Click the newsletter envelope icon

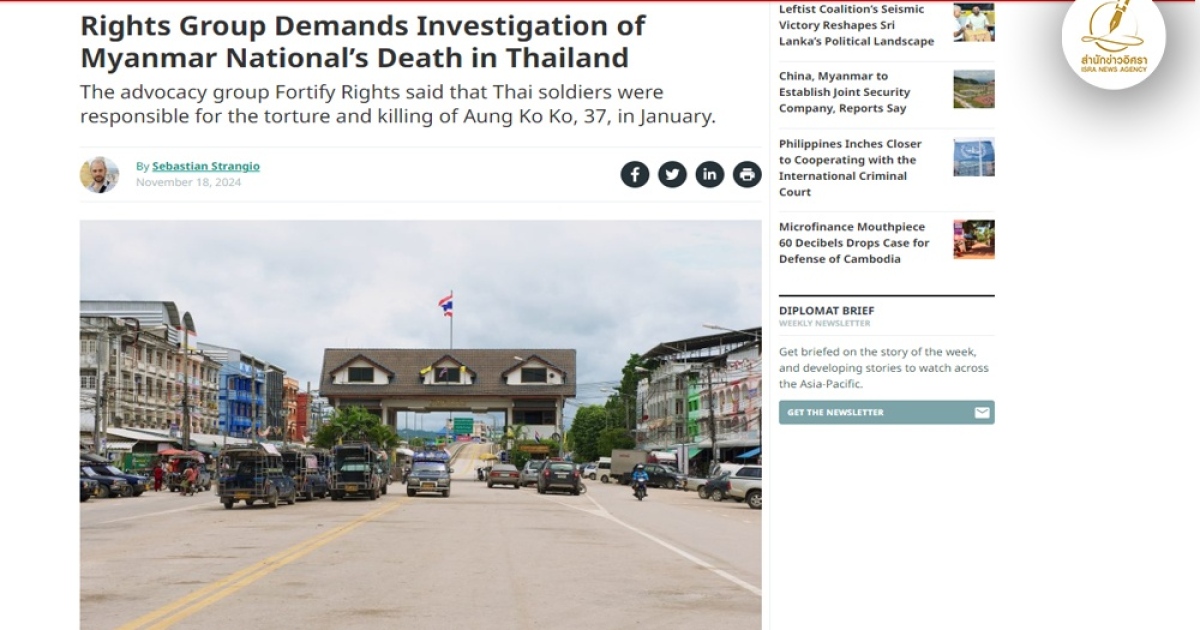[982, 412]
